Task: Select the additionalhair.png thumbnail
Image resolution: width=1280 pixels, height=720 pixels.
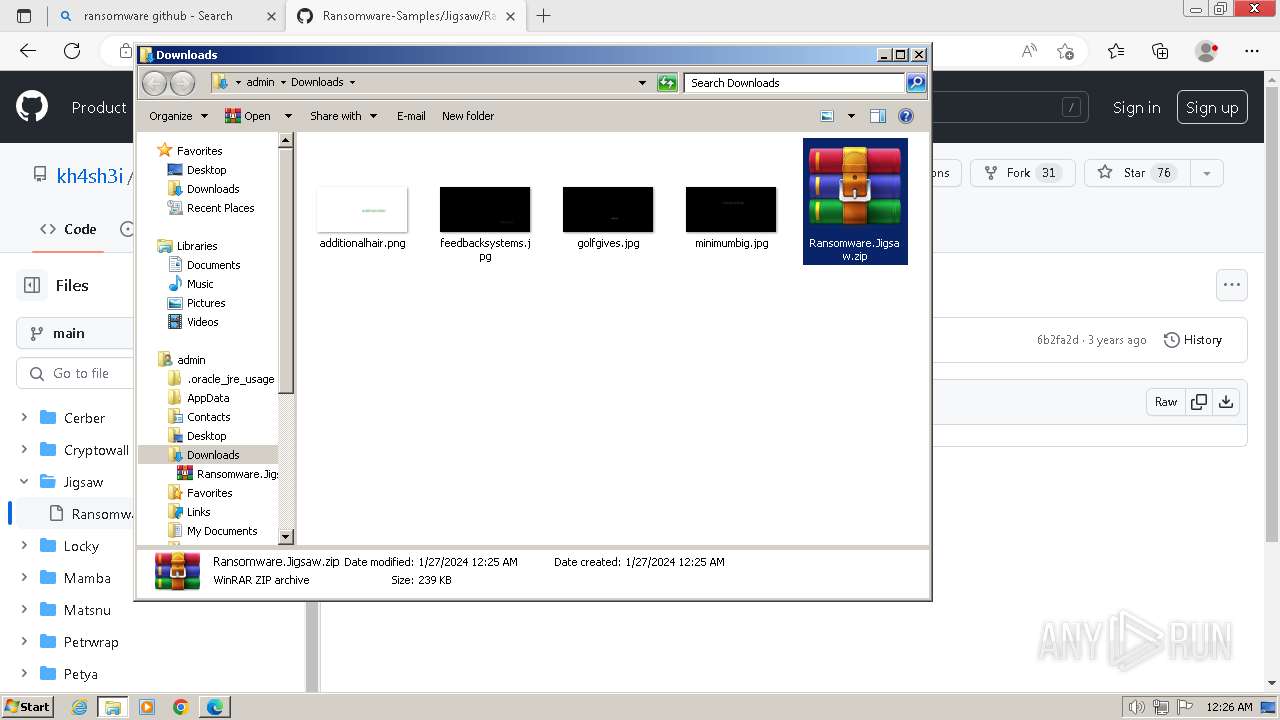Action: point(362,209)
